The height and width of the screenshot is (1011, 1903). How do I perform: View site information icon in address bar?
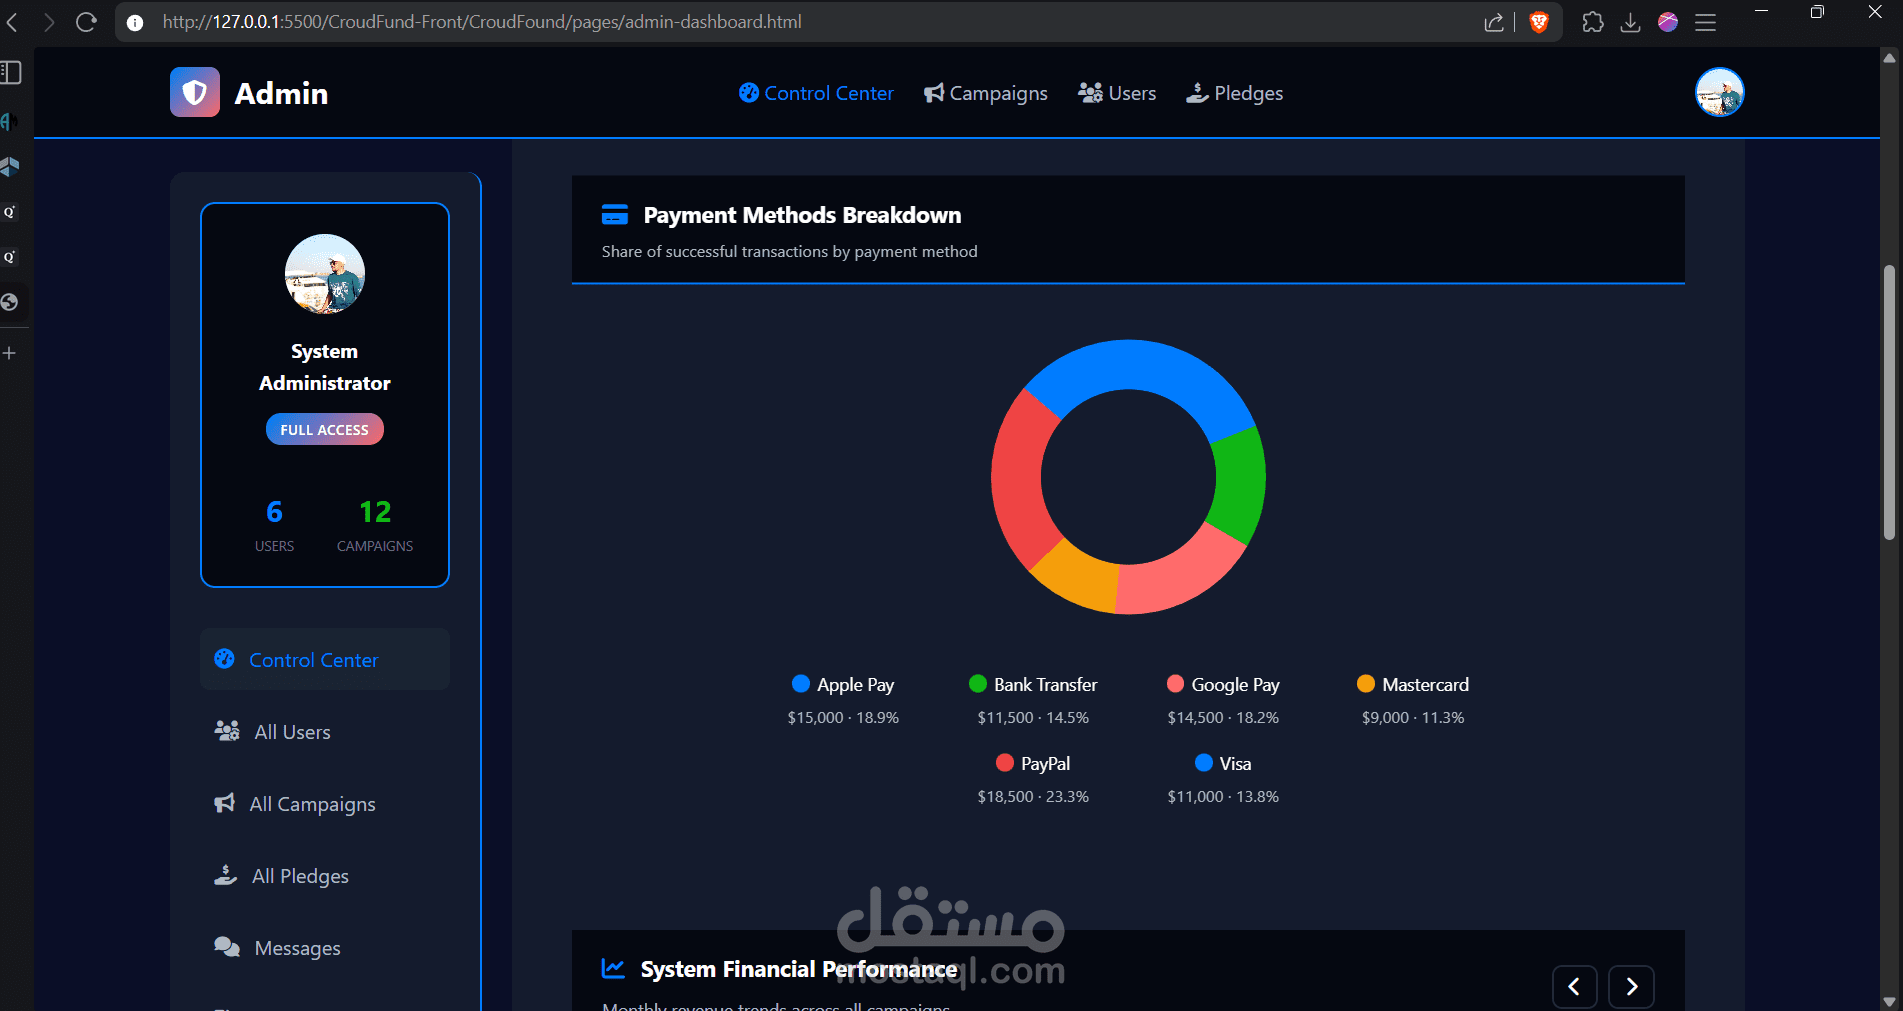pos(135,22)
